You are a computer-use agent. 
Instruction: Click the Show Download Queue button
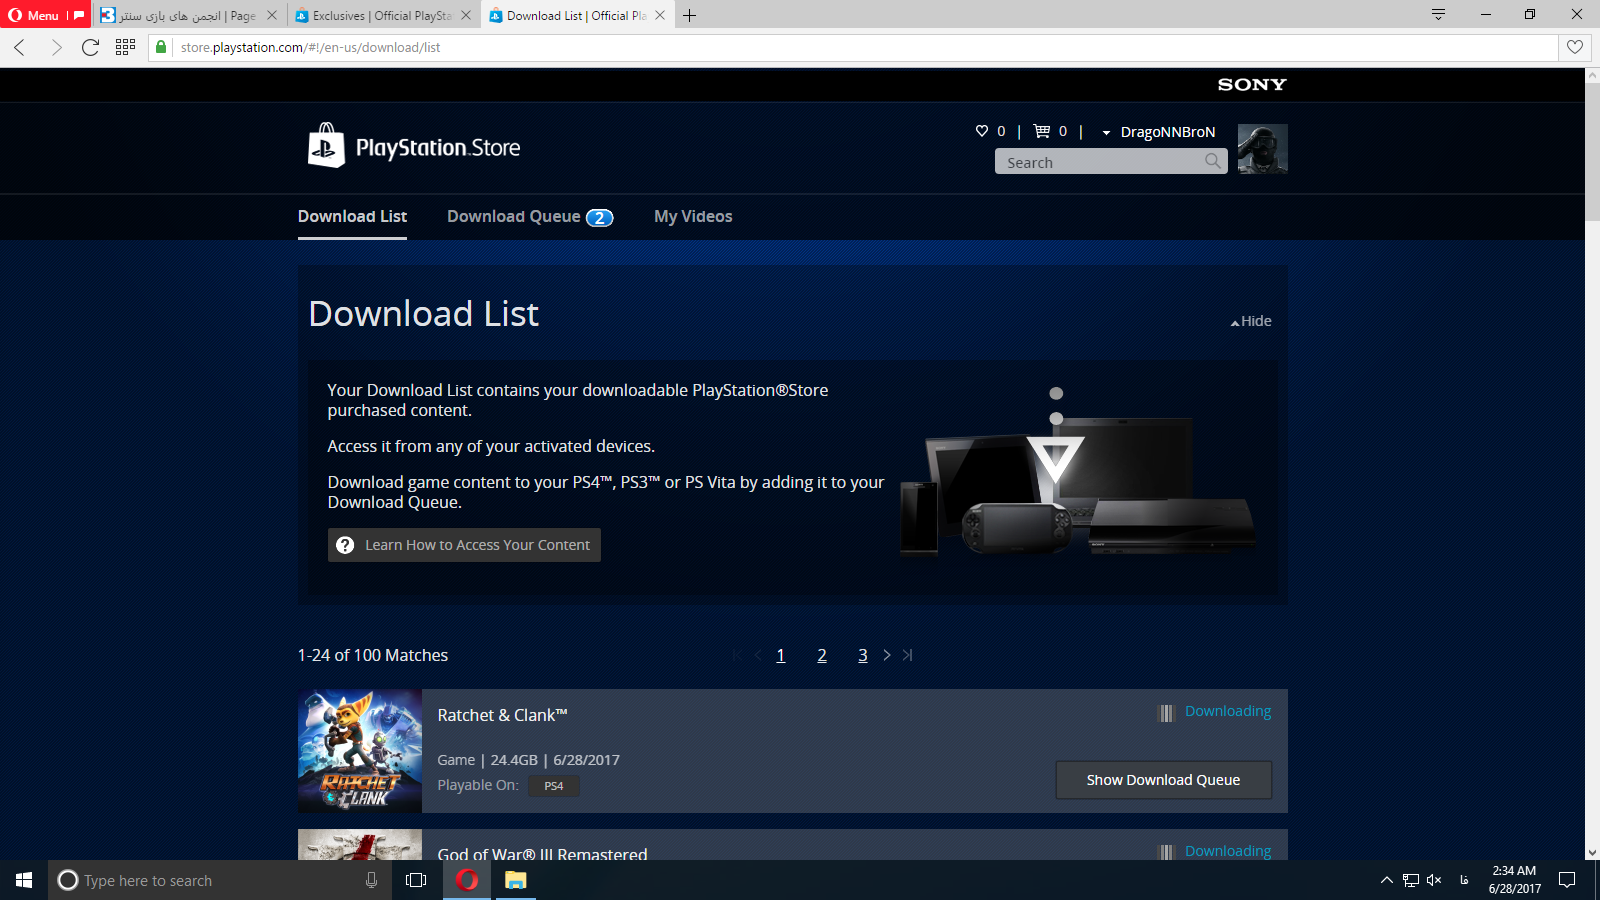coord(1163,780)
